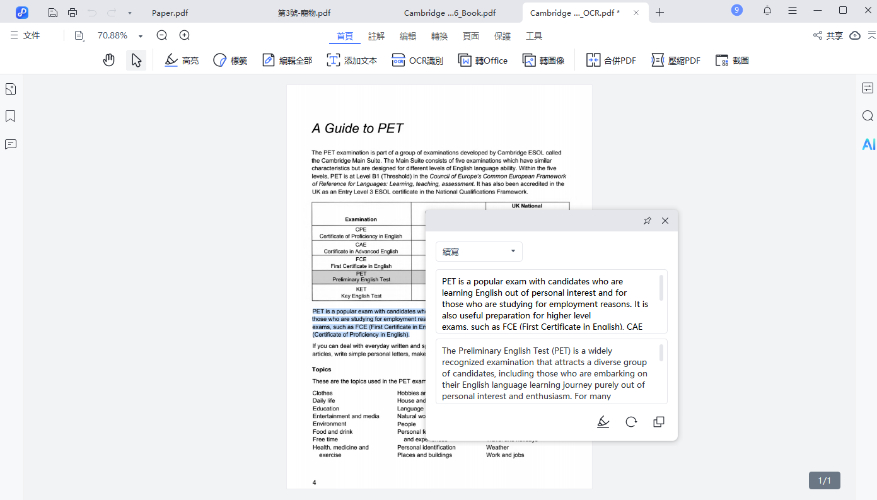Pin the AI popup panel
Viewport: 877px width, 500px height.
(x=647, y=220)
